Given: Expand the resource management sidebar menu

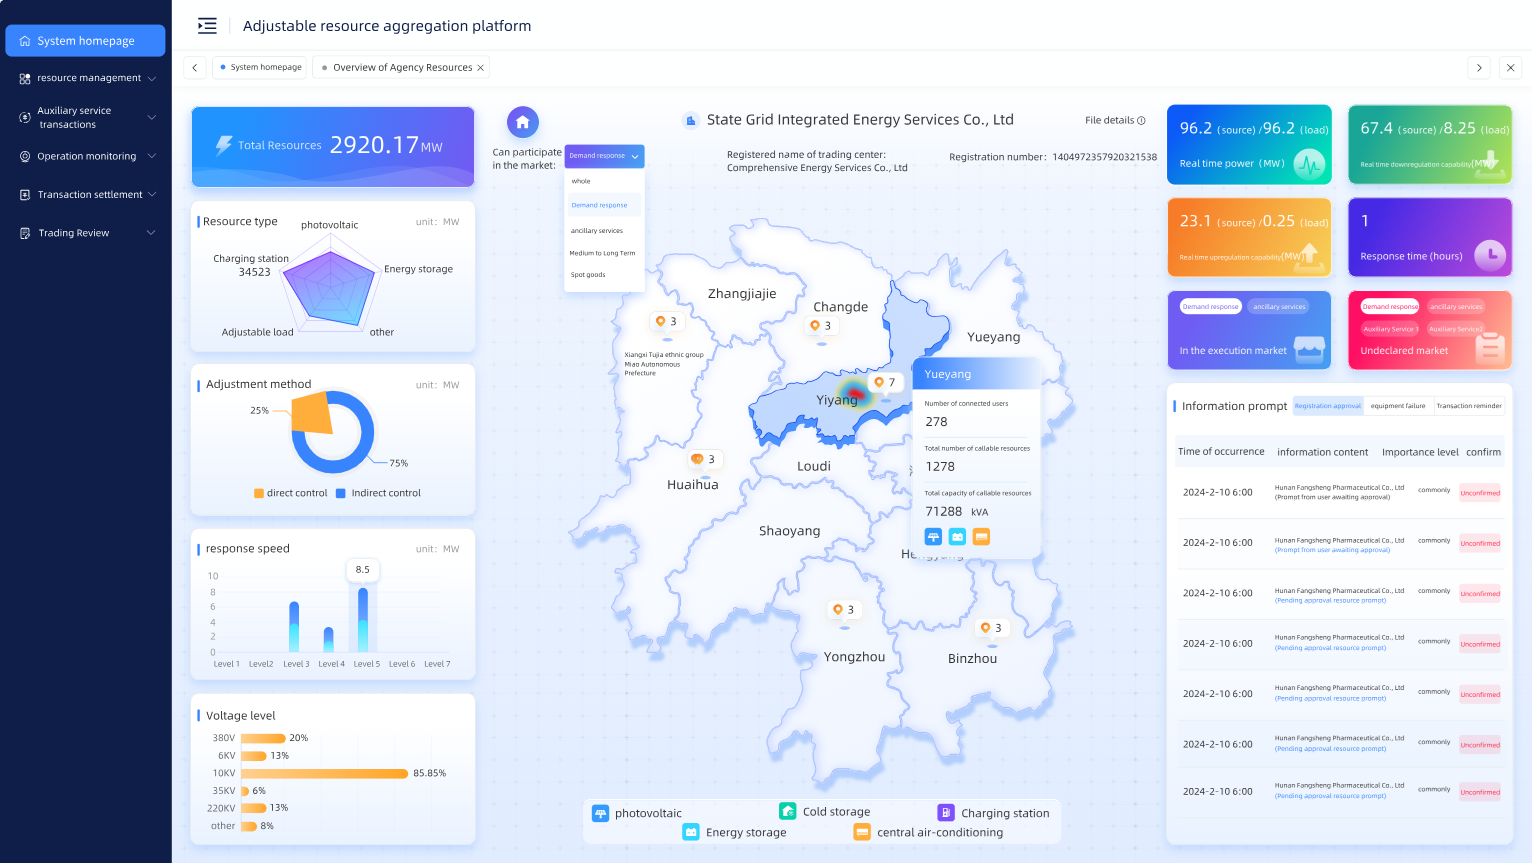Looking at the screenshot, I should tap(87, 78).
